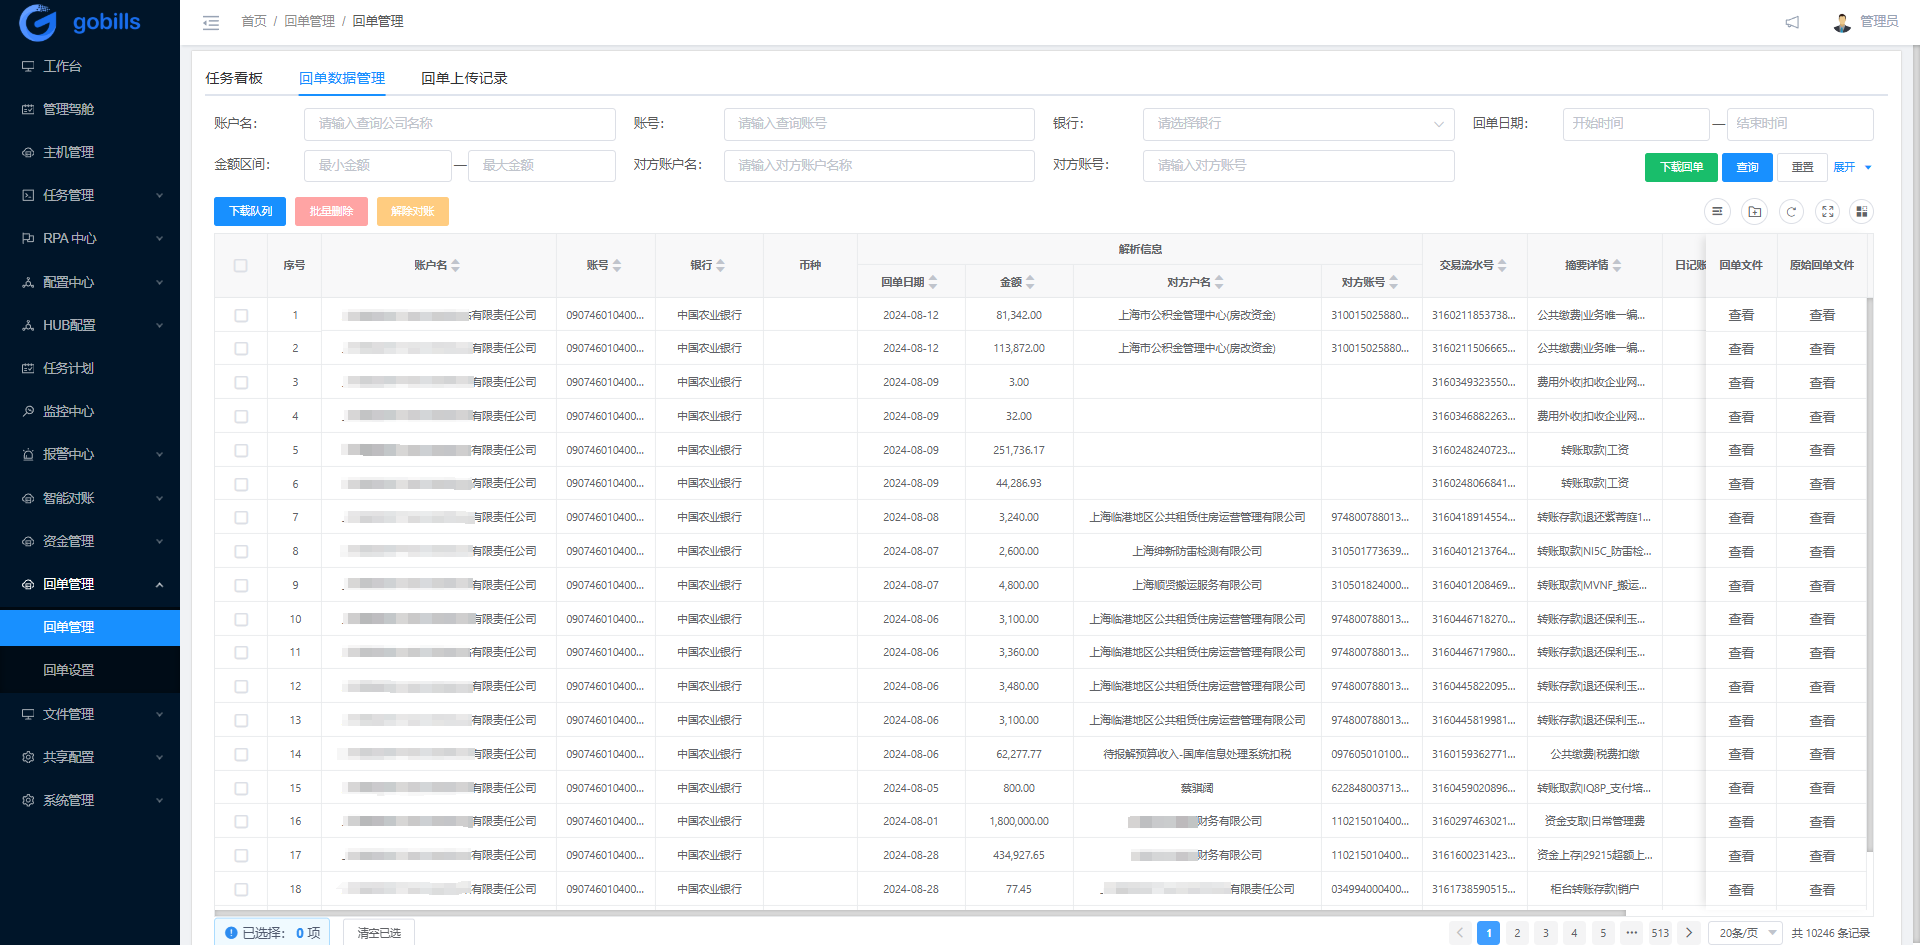Screen dimensions: 1920x945
Task: Check the checkbox for row 1
Action: point(241,316)
